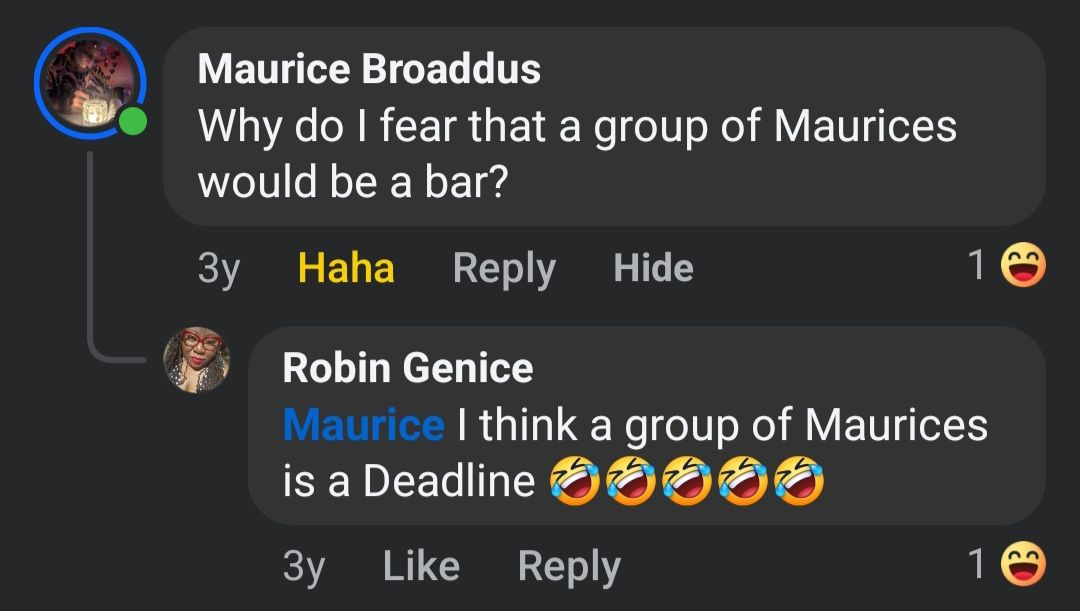Image resolution: width=1080 pixels, height=611 pixels.
Task: Like Robin Genice's reply
Action: [x=421, y=566]
